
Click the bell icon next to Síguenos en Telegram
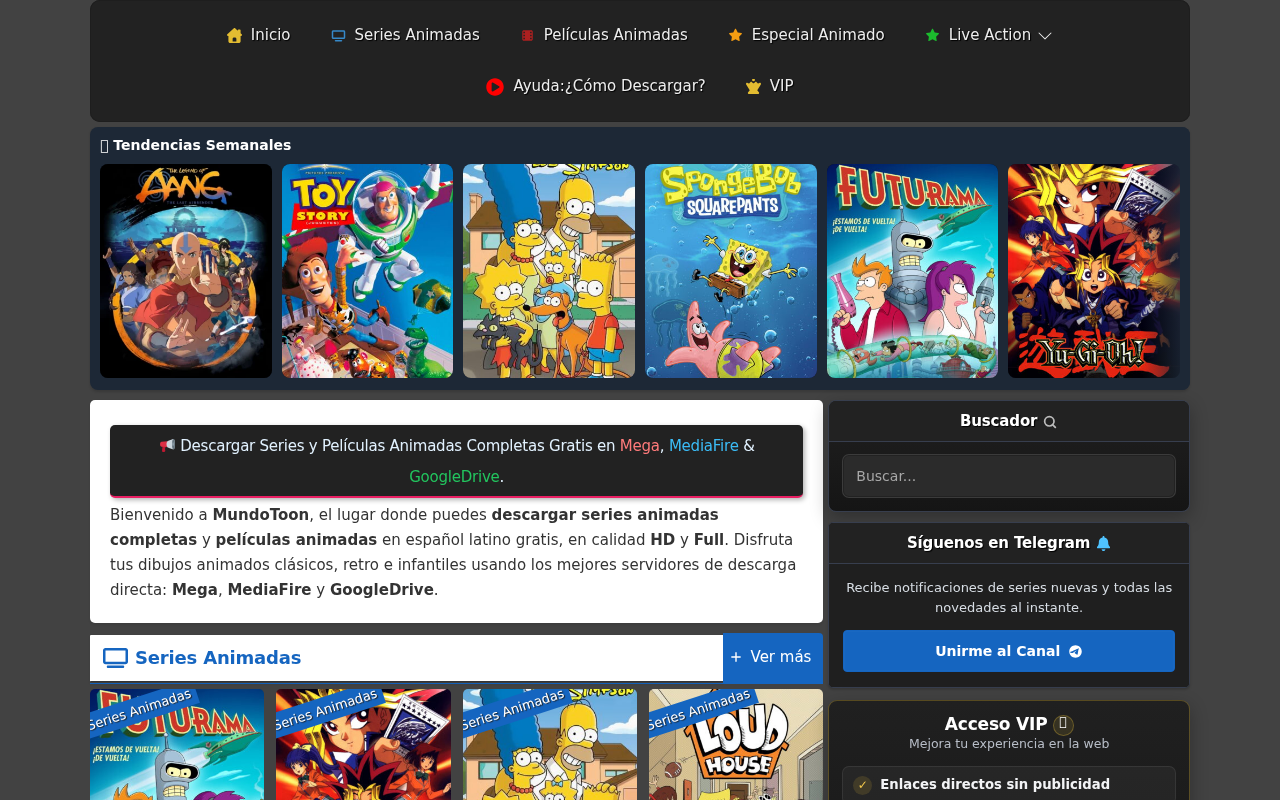click(1103, 543)
